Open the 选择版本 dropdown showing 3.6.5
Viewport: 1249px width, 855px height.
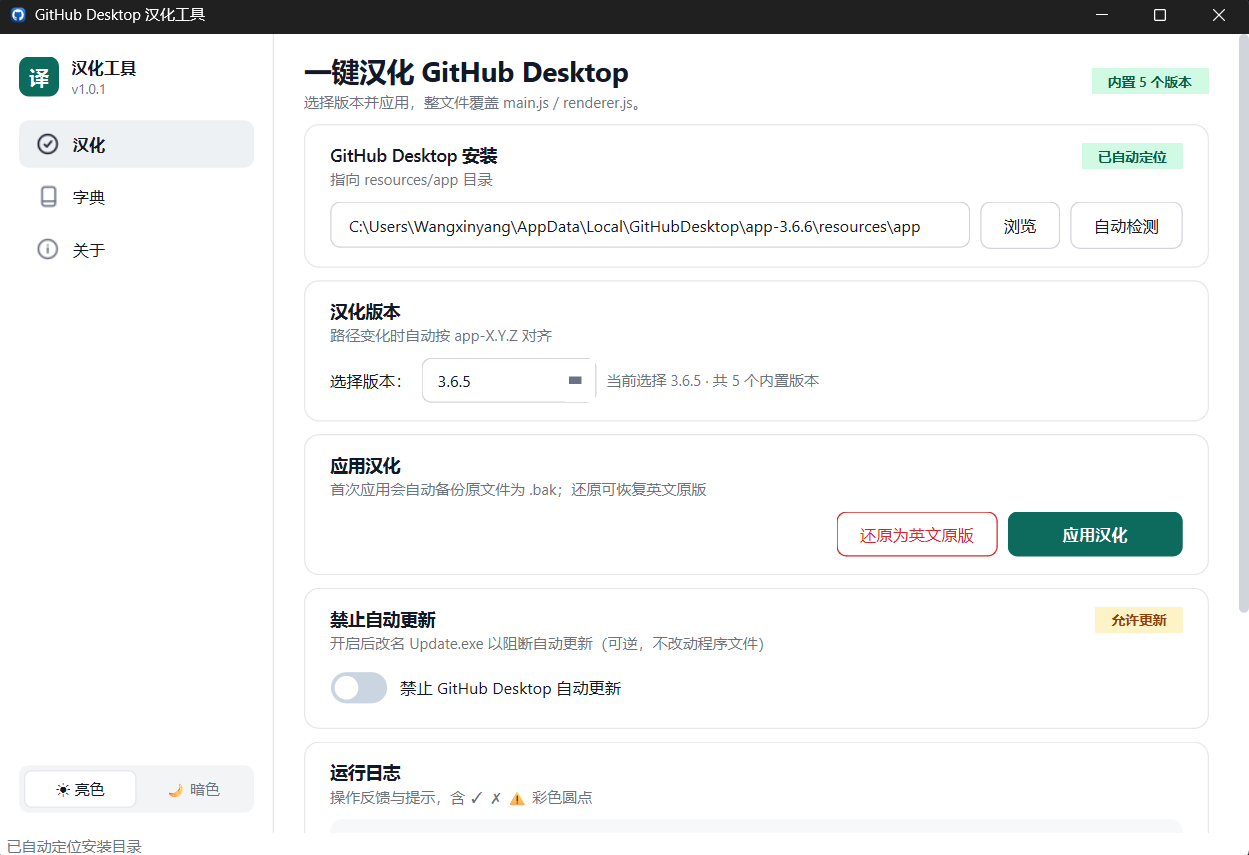pyautogui.click(x=509, y=381)
